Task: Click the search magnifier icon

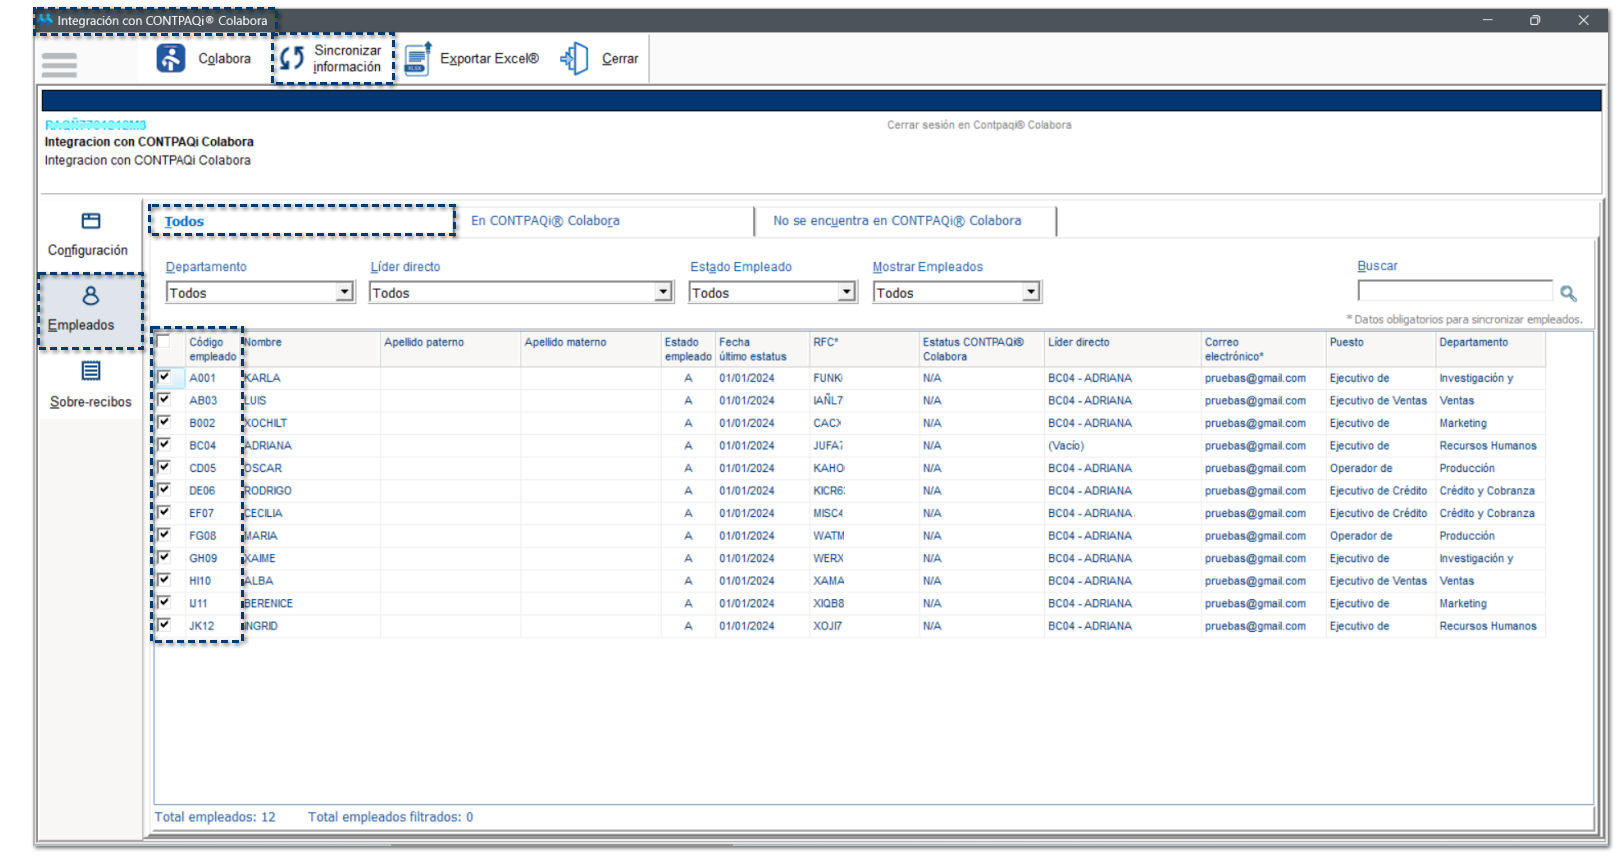Action: 1568,293
